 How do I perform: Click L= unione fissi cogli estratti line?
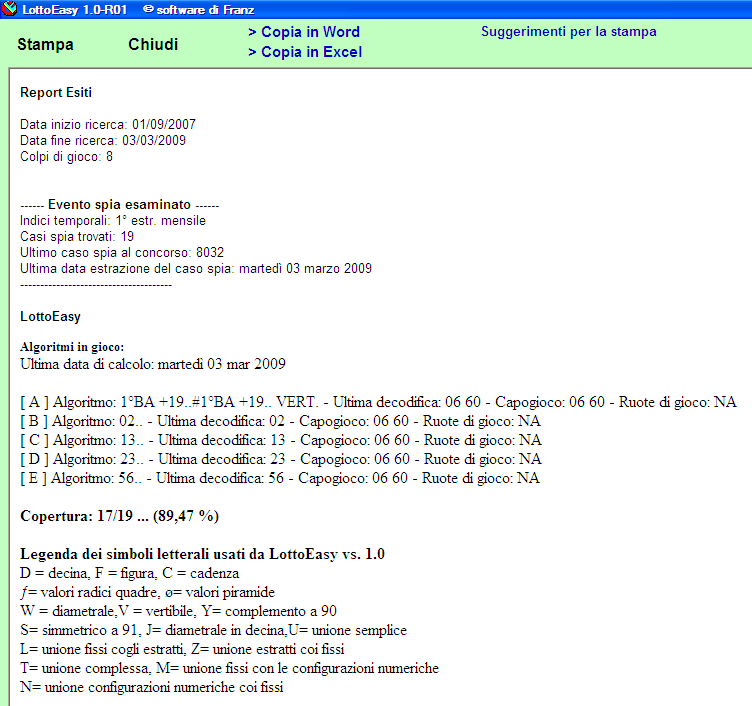pos(182,649)
